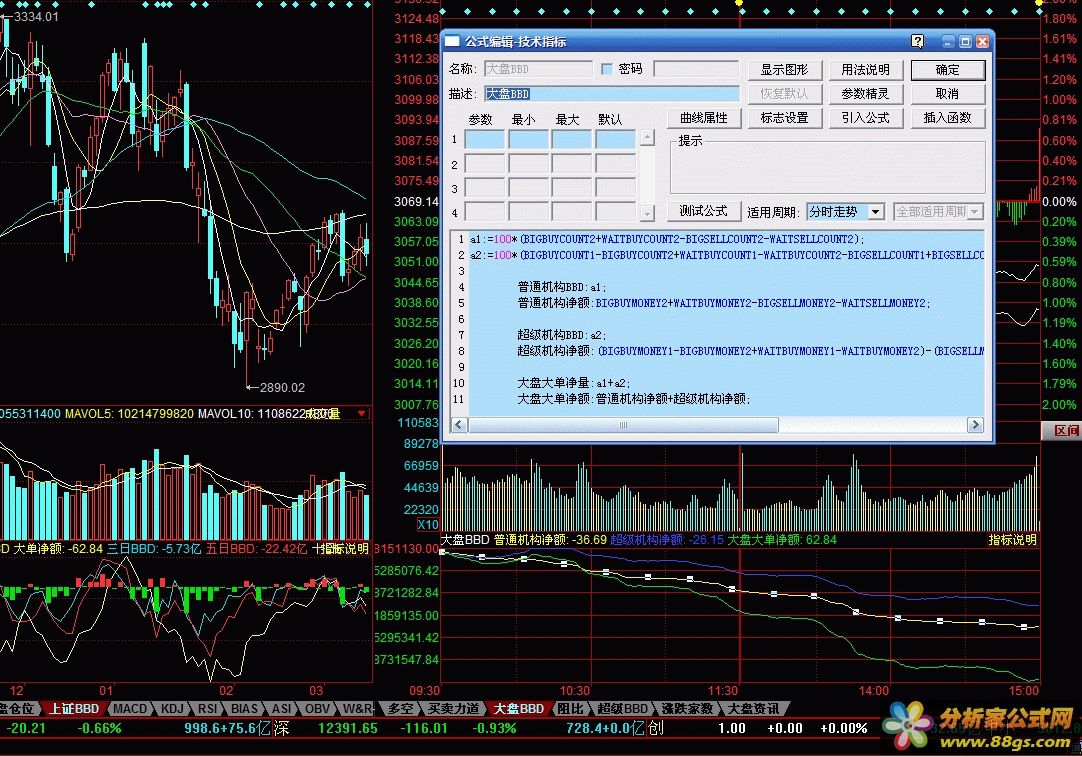The height and width of the screenshot is (757, 1082).
Task: Click code editor horizontal scroll left arrow
Action: tap(459, 424)
